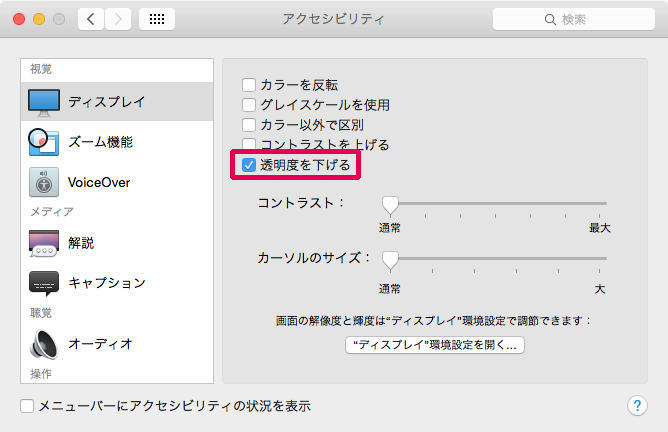Open “ディスプレイ”環境設定を開く button

click(x=435, y=345)
